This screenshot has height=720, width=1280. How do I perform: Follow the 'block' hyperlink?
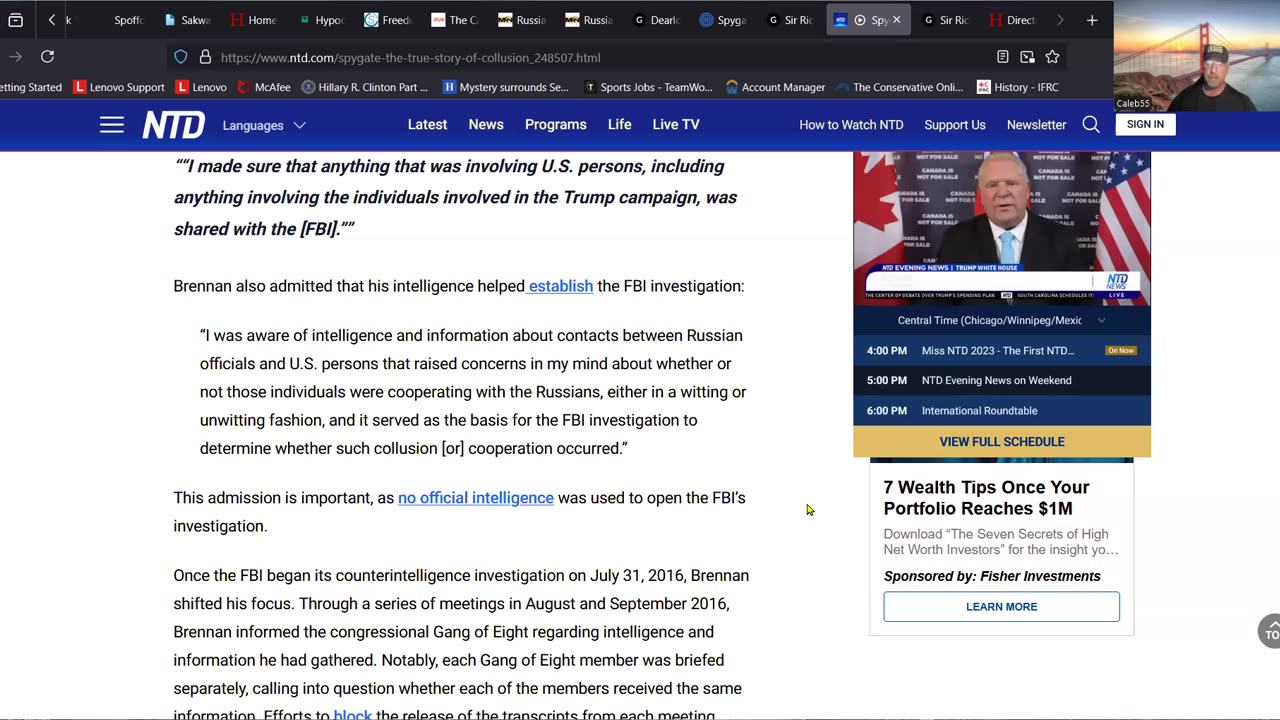[x=352, y=714]
